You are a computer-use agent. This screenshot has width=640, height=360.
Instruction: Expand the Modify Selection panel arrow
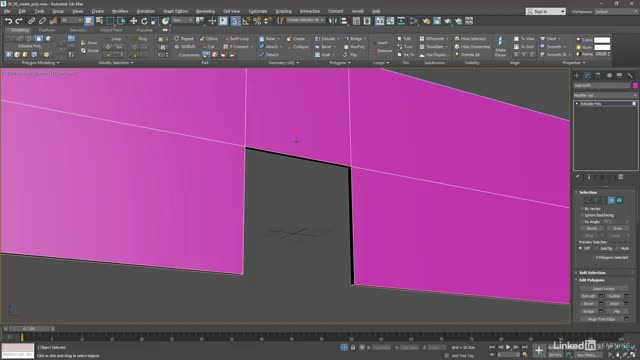pyautogui.click(x=132, y=63)
